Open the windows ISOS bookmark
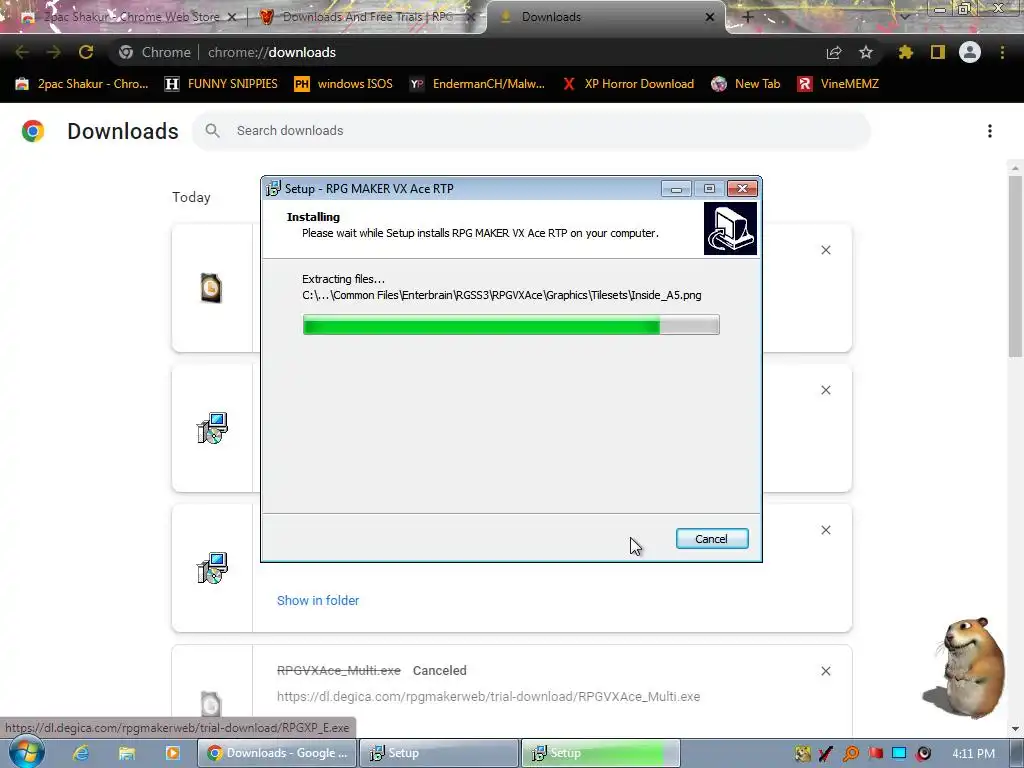The width and height of the screenshot is (1024, 768). point(344,84)
